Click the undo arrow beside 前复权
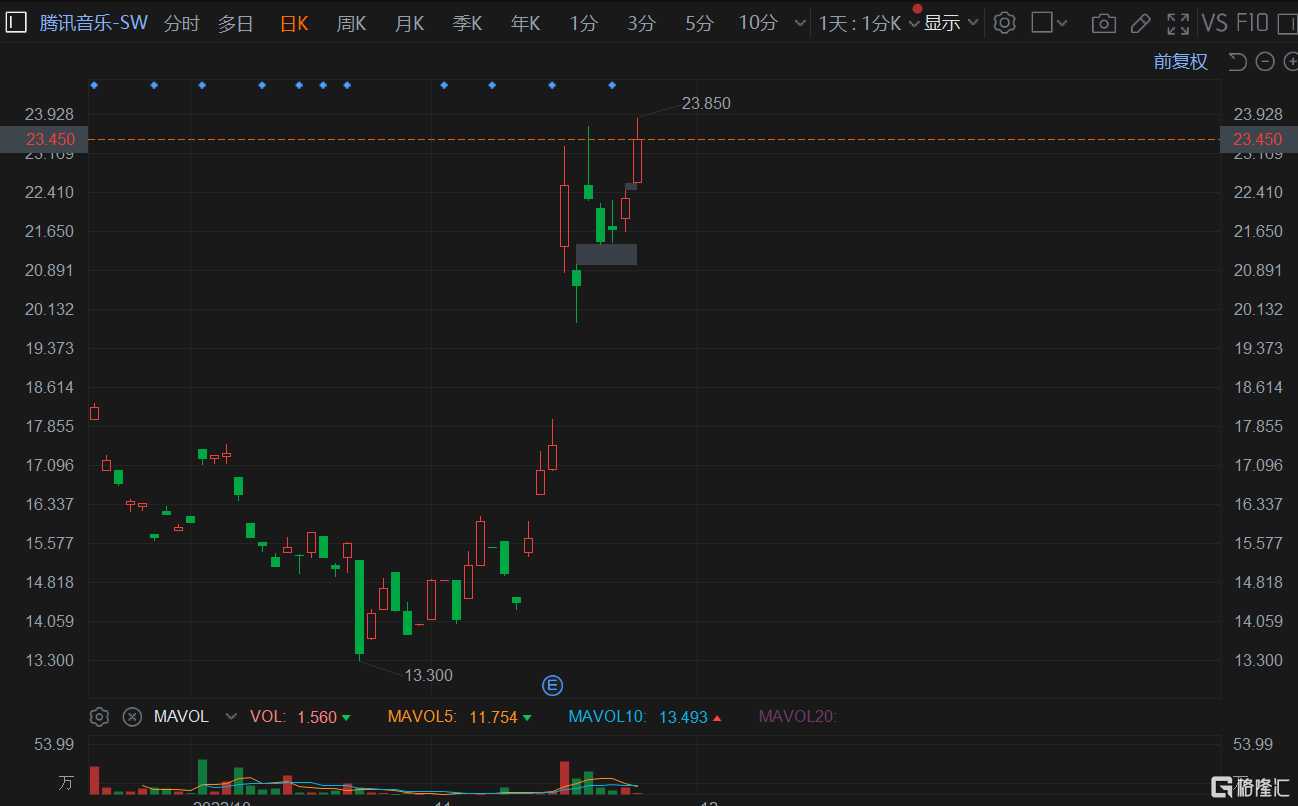Screen dimensions: 1298x806 1237,62
